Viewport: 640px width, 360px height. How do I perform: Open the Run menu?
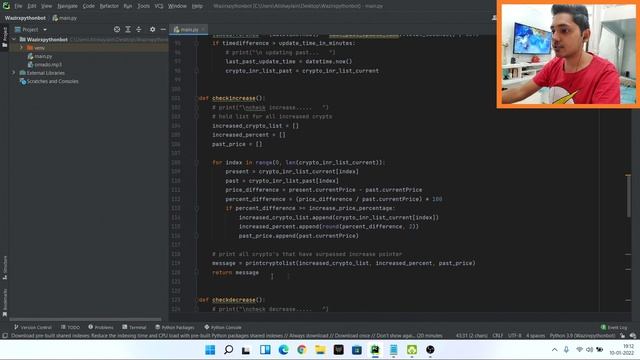coord(128,6)
